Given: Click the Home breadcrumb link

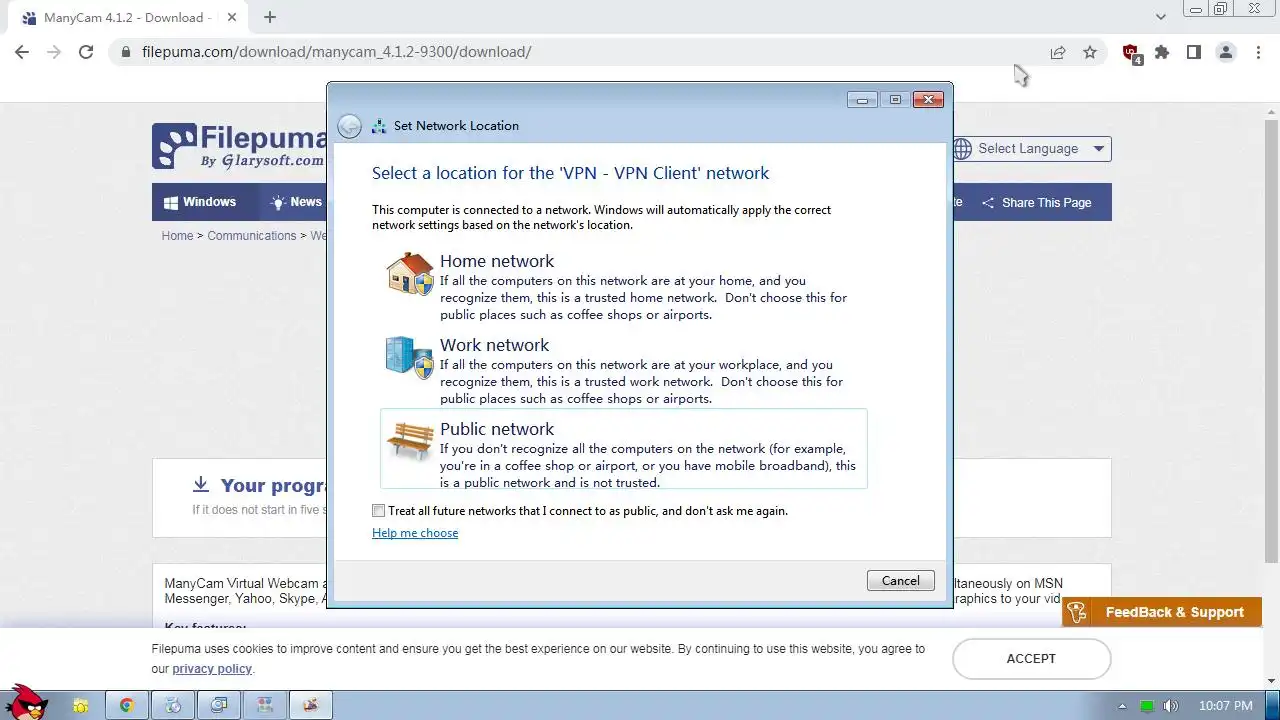Looking at the screenshot, I should [177, 236].
